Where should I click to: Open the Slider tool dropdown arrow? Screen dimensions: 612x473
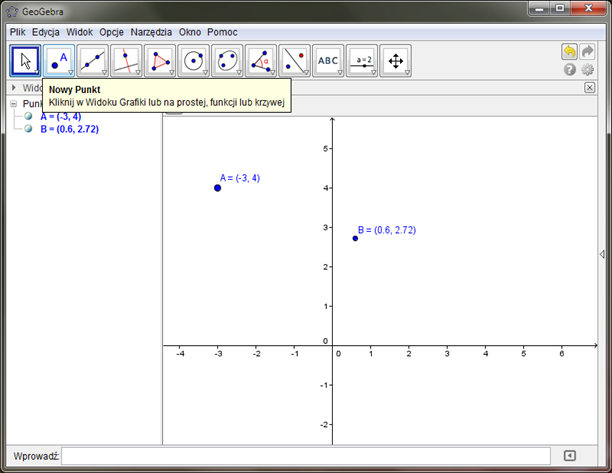tap(374, 73)
